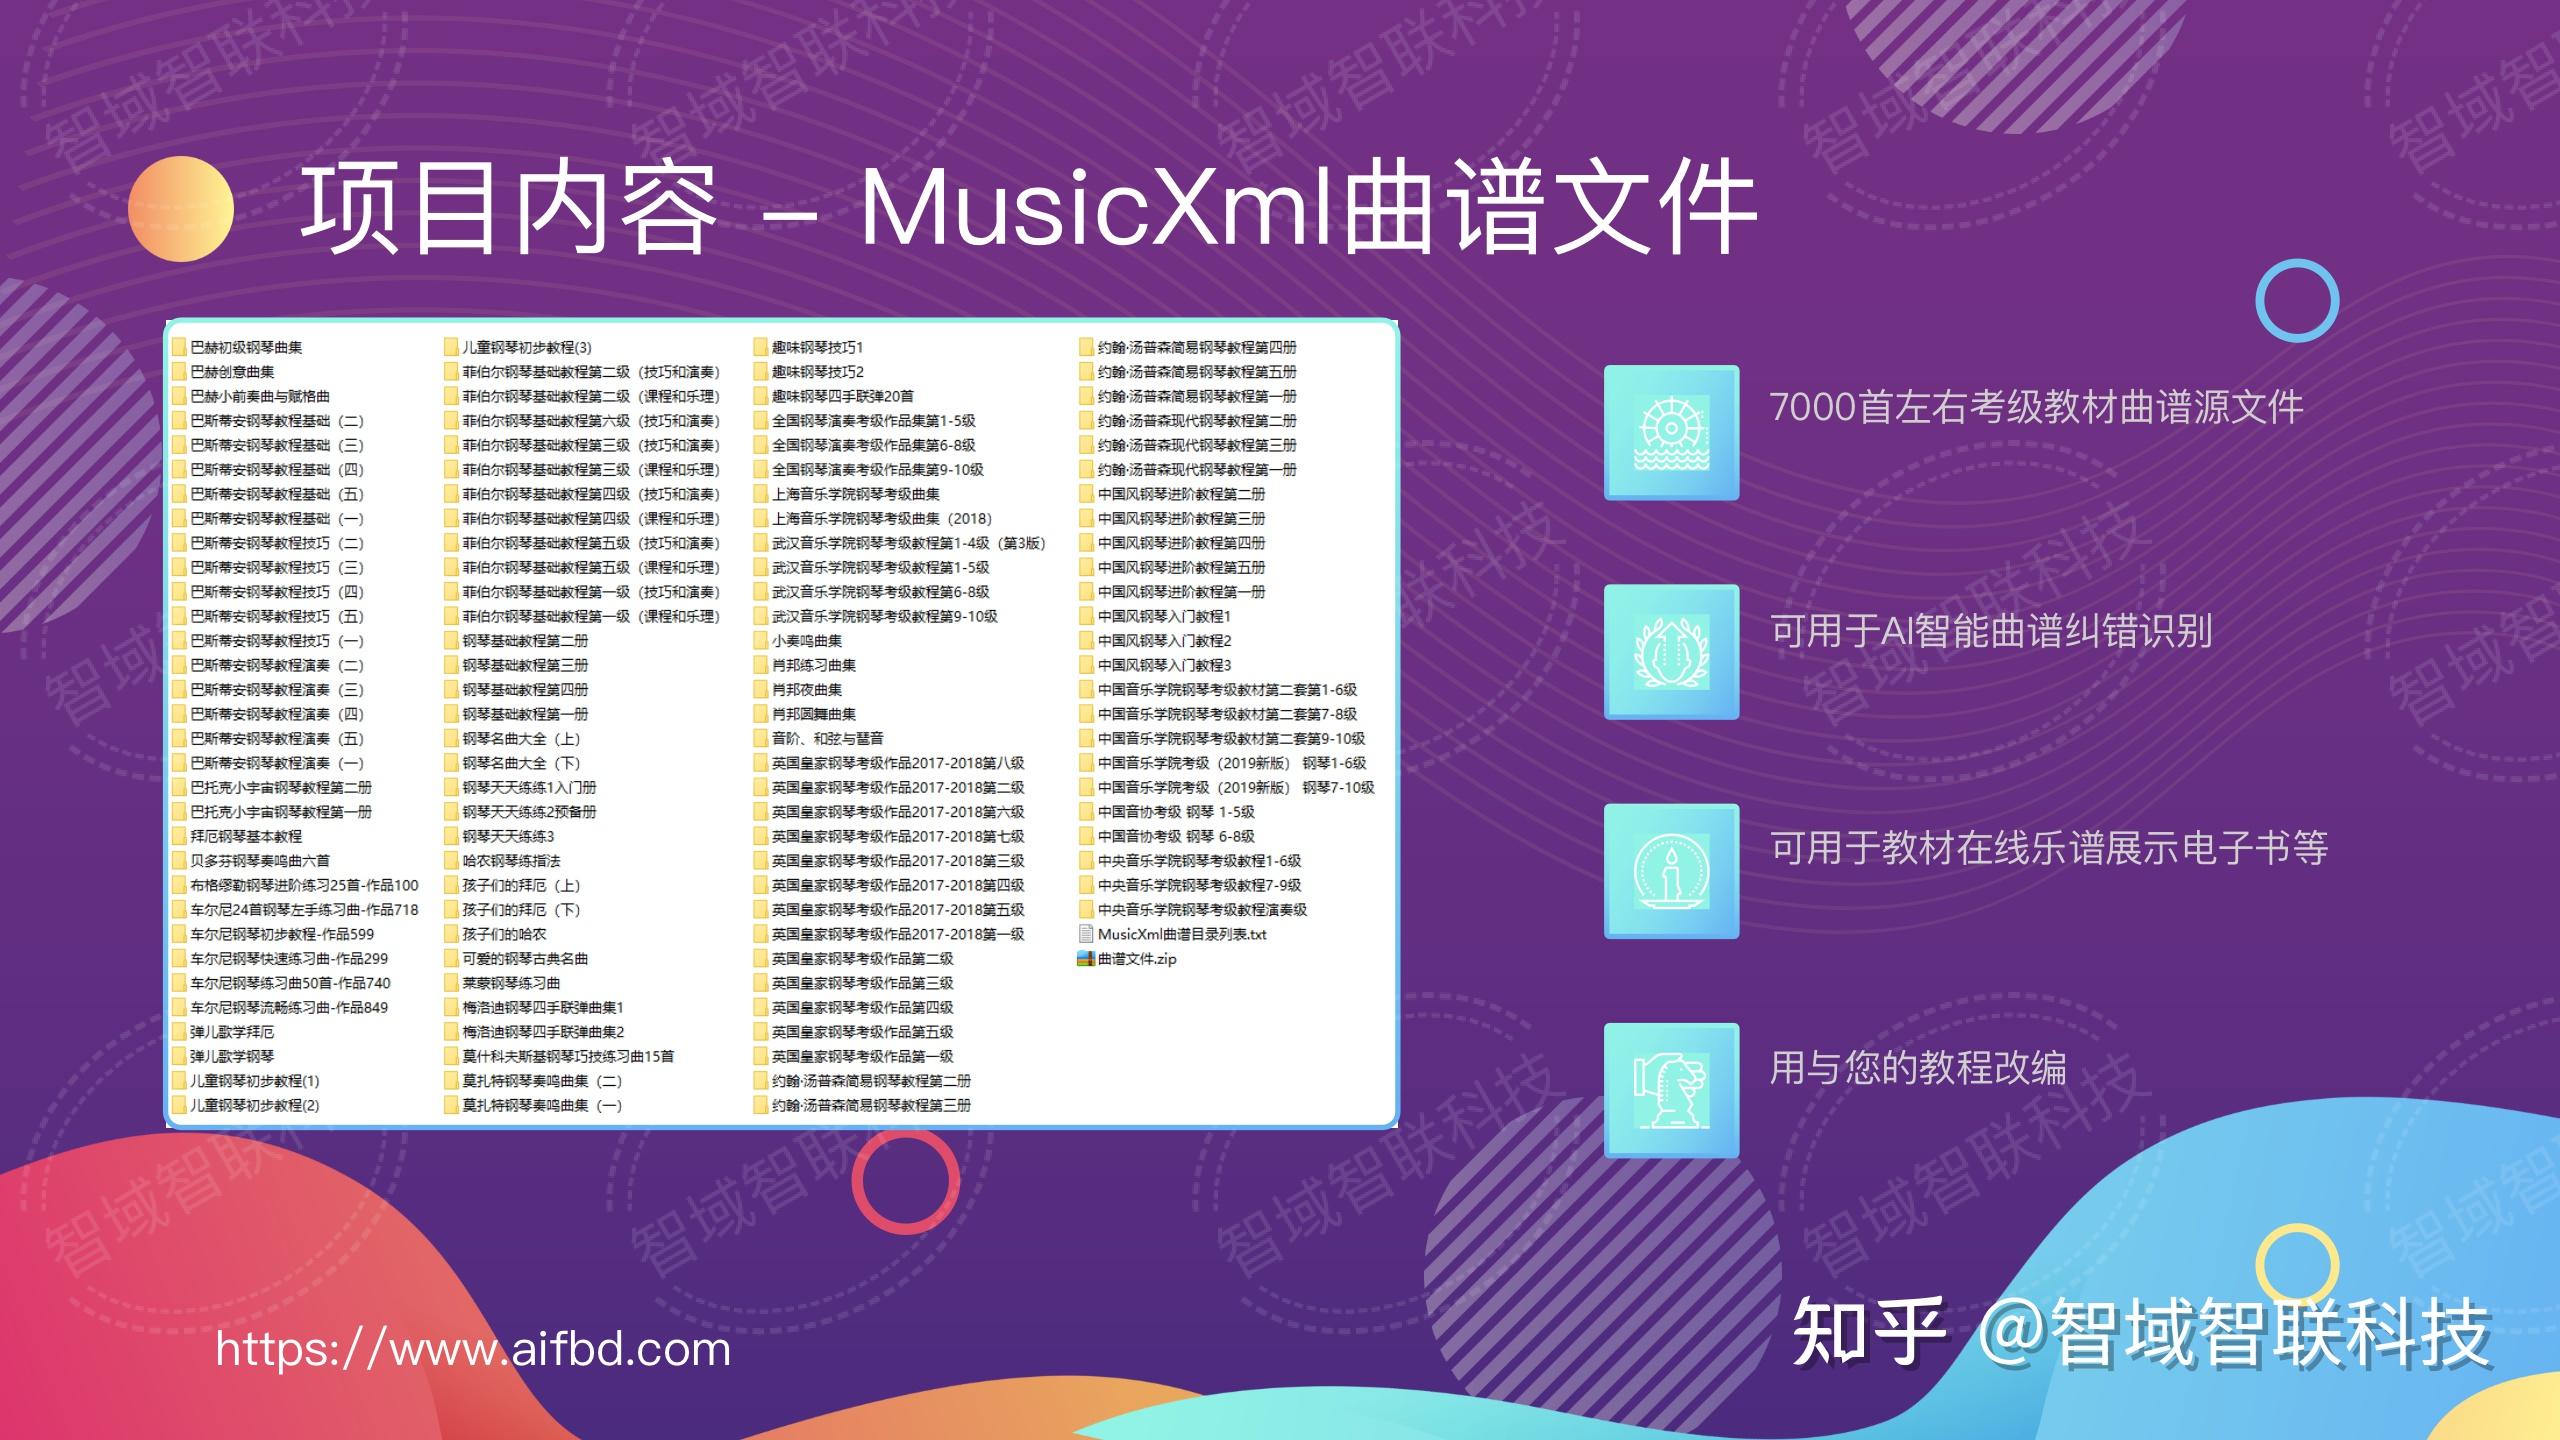2560x1440 pixels.
Task: Select the folder name 车尔尼24首钢琴左手练习曲-作品718
Action: pyautogui.click(x=304, y=910)
